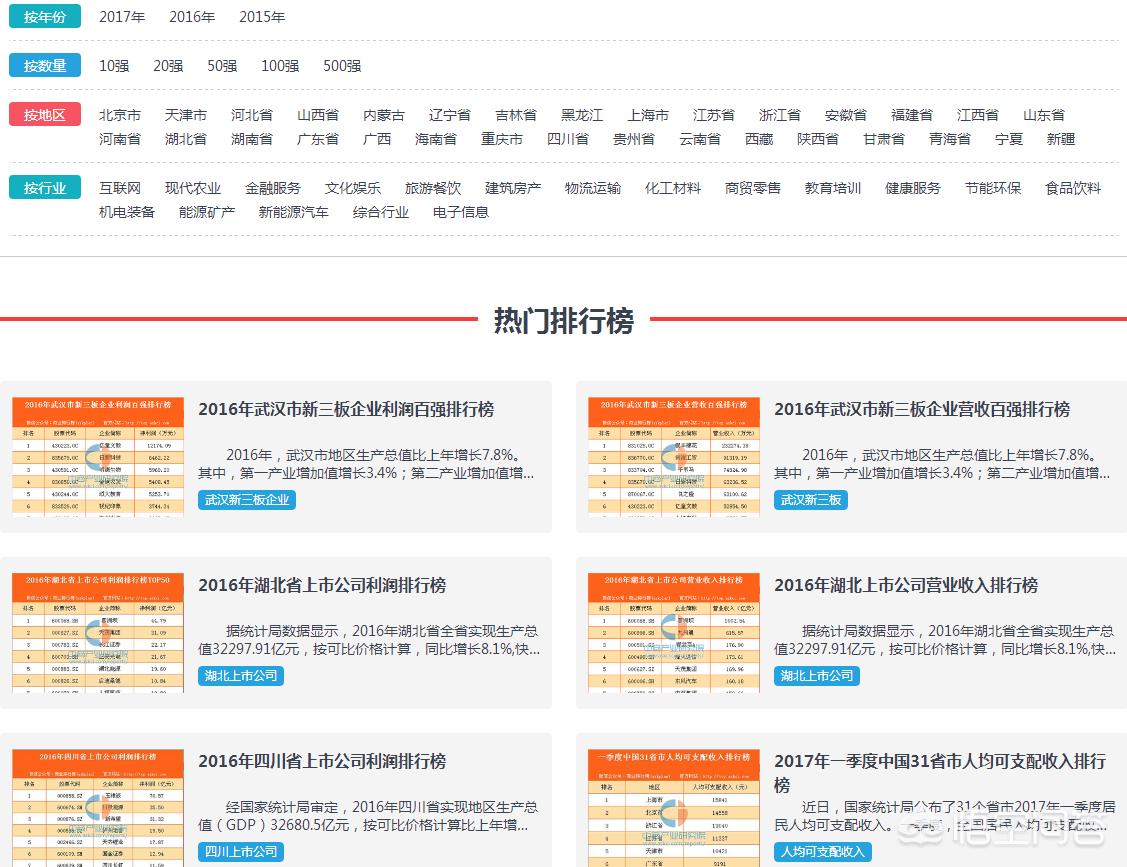The height and width of the screenshot is (867, 1127).
Task: Click the 四川上市公司 tag
Action: (241, 851)
